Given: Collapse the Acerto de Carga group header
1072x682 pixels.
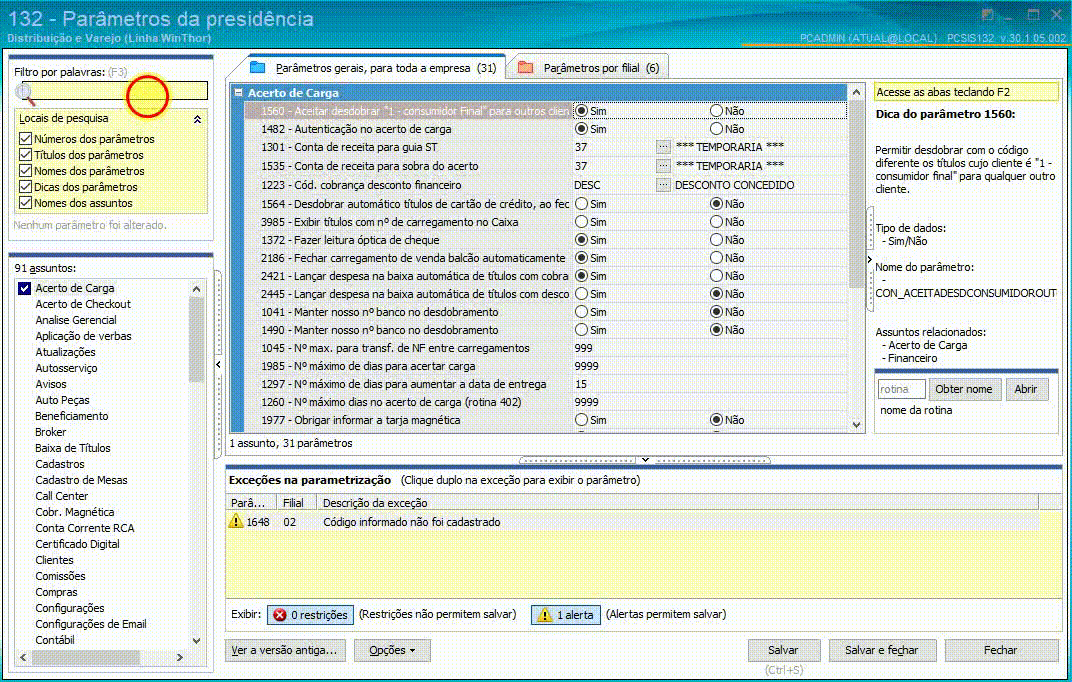Looking at the screenshot, I should tap(239, 92).
